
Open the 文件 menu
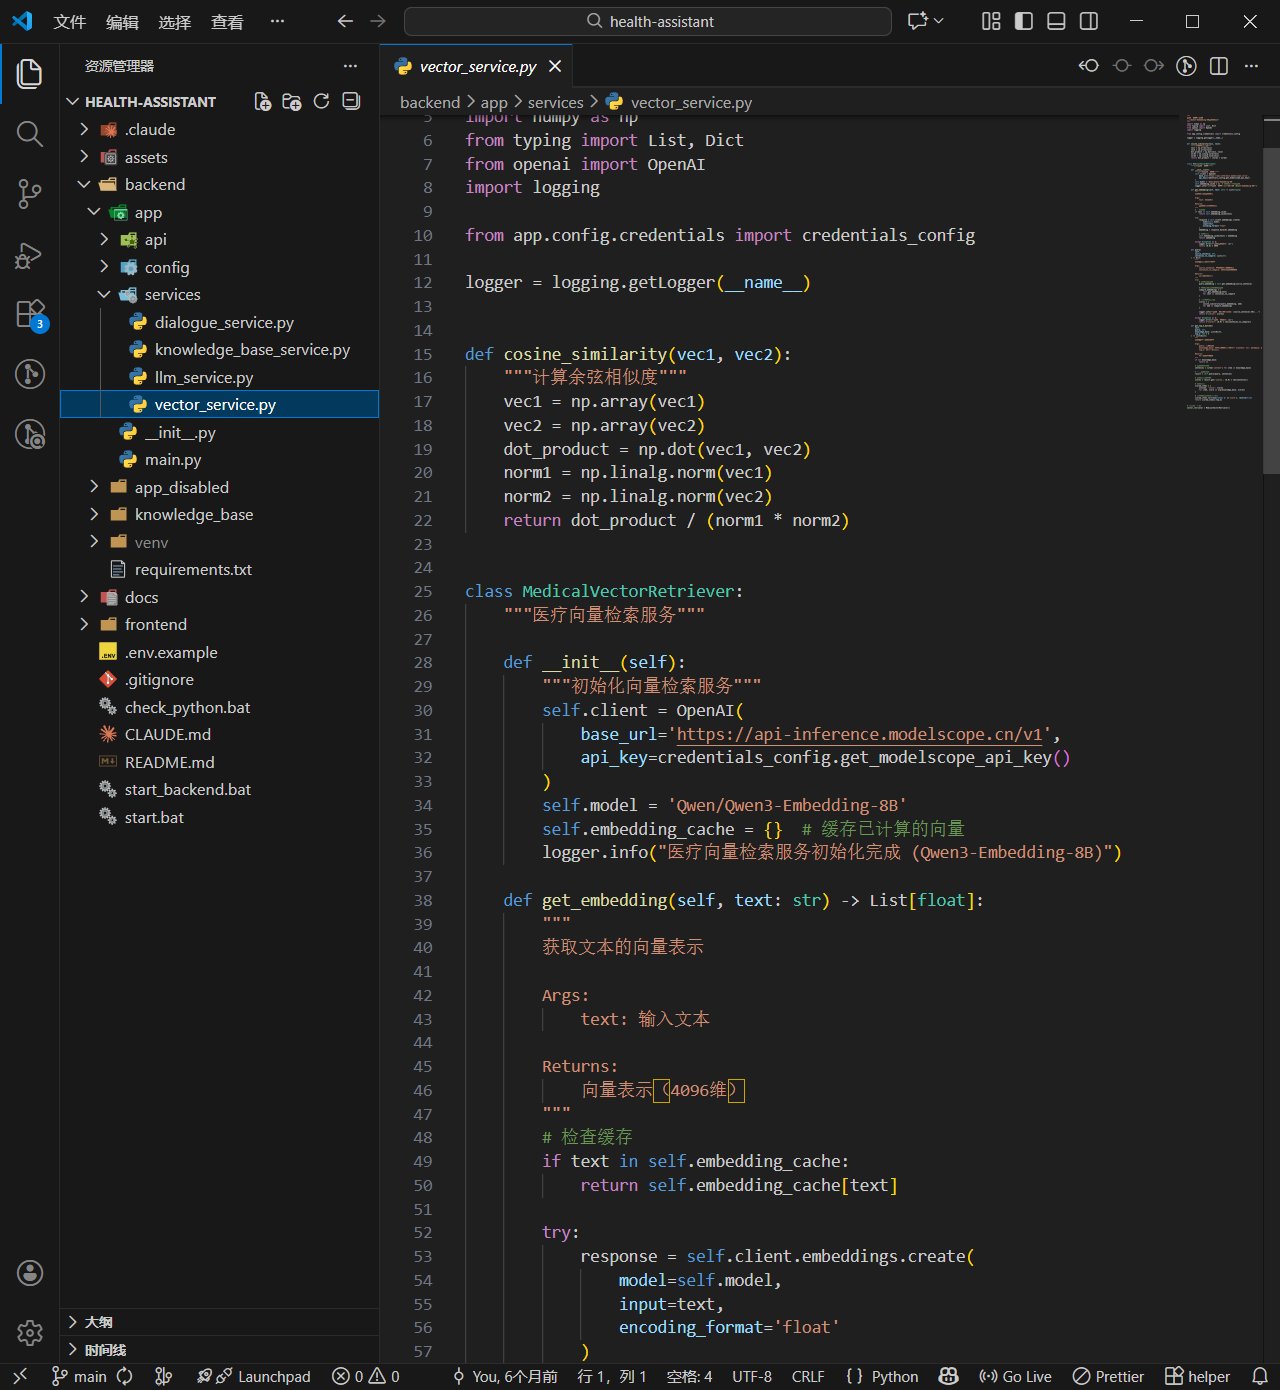(x=69, y=22)
